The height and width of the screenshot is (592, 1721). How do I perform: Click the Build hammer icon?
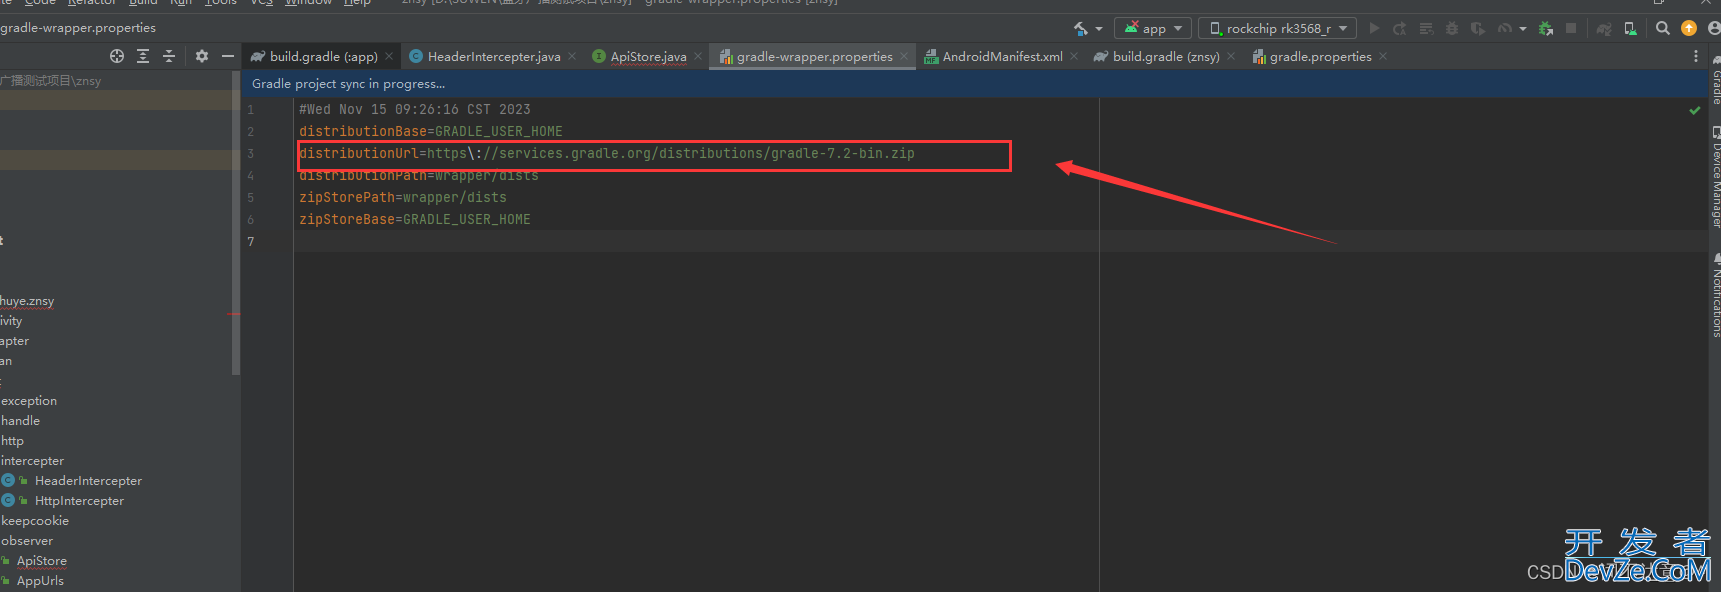tap(1081, 28)
